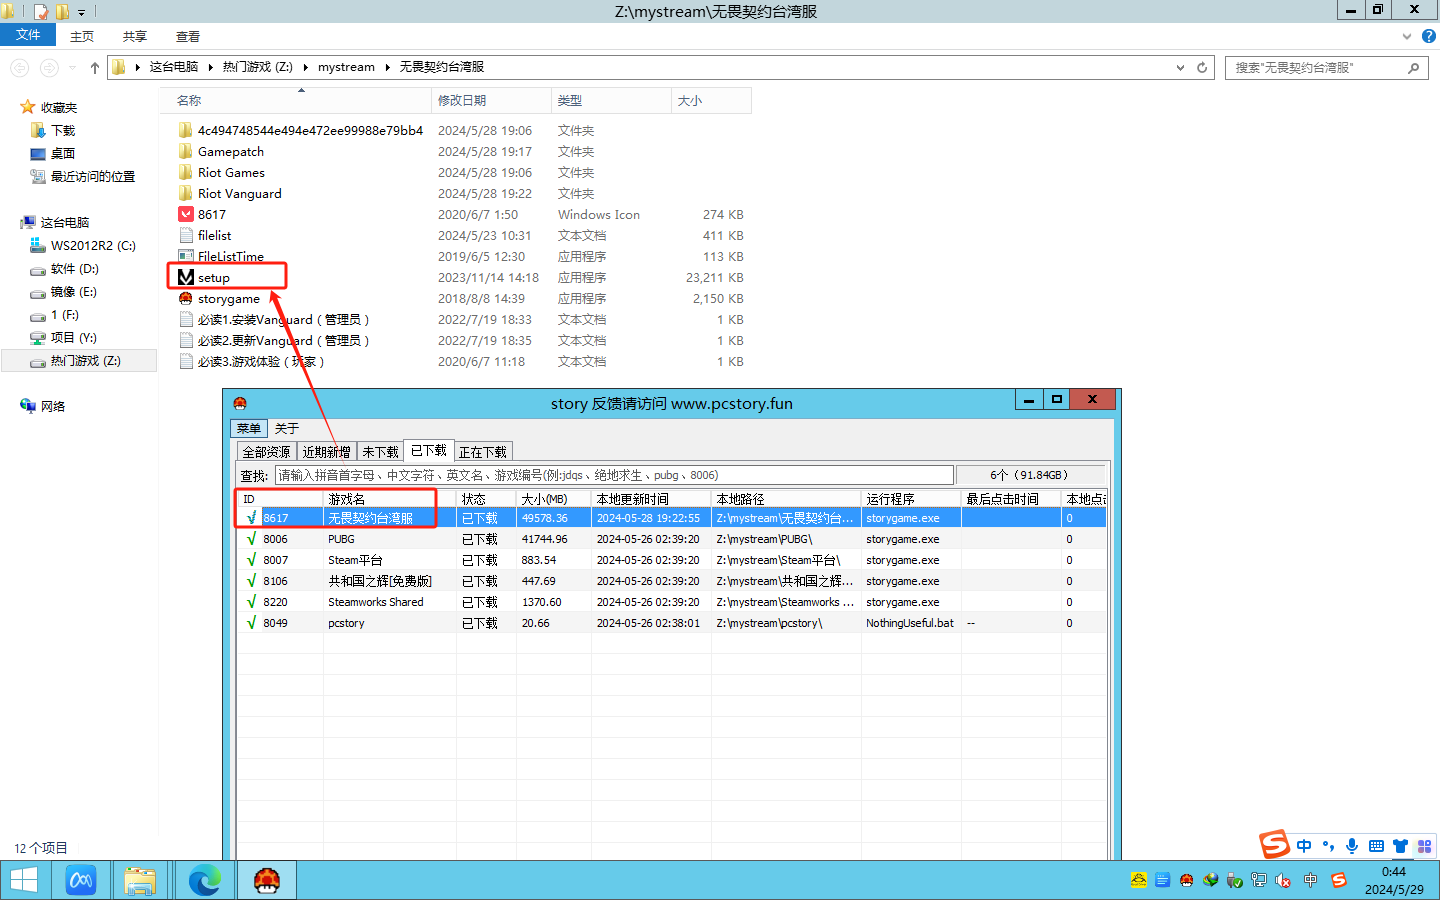Switch to the 全部资源 tab
Image resolution: width=1440 pixels, height=900 pixels.
pos(267,452)
